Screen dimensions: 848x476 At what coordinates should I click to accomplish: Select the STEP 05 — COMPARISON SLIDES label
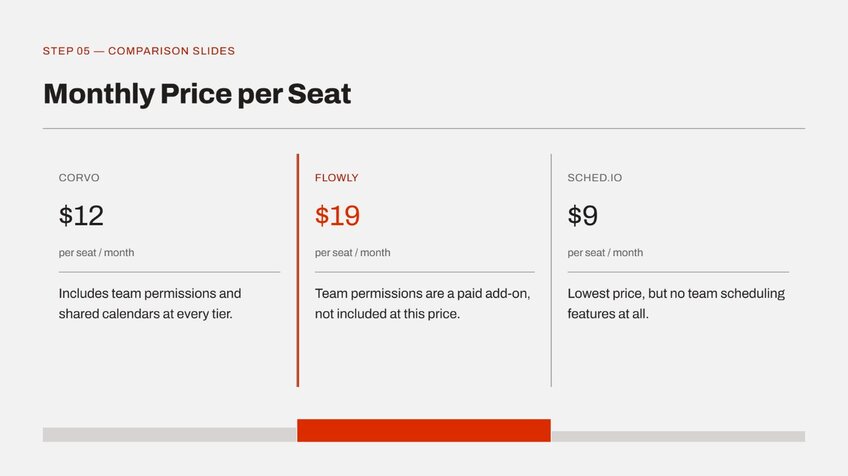tap(139, 51)
